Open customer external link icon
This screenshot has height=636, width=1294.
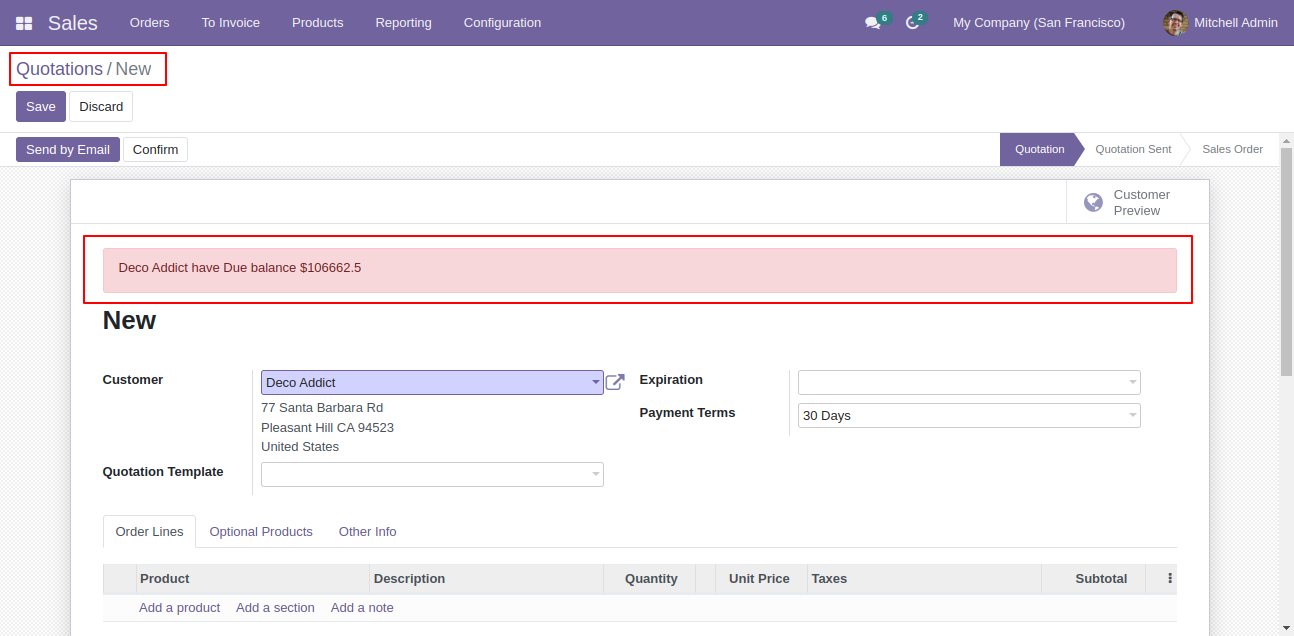(x=615, y=382)
